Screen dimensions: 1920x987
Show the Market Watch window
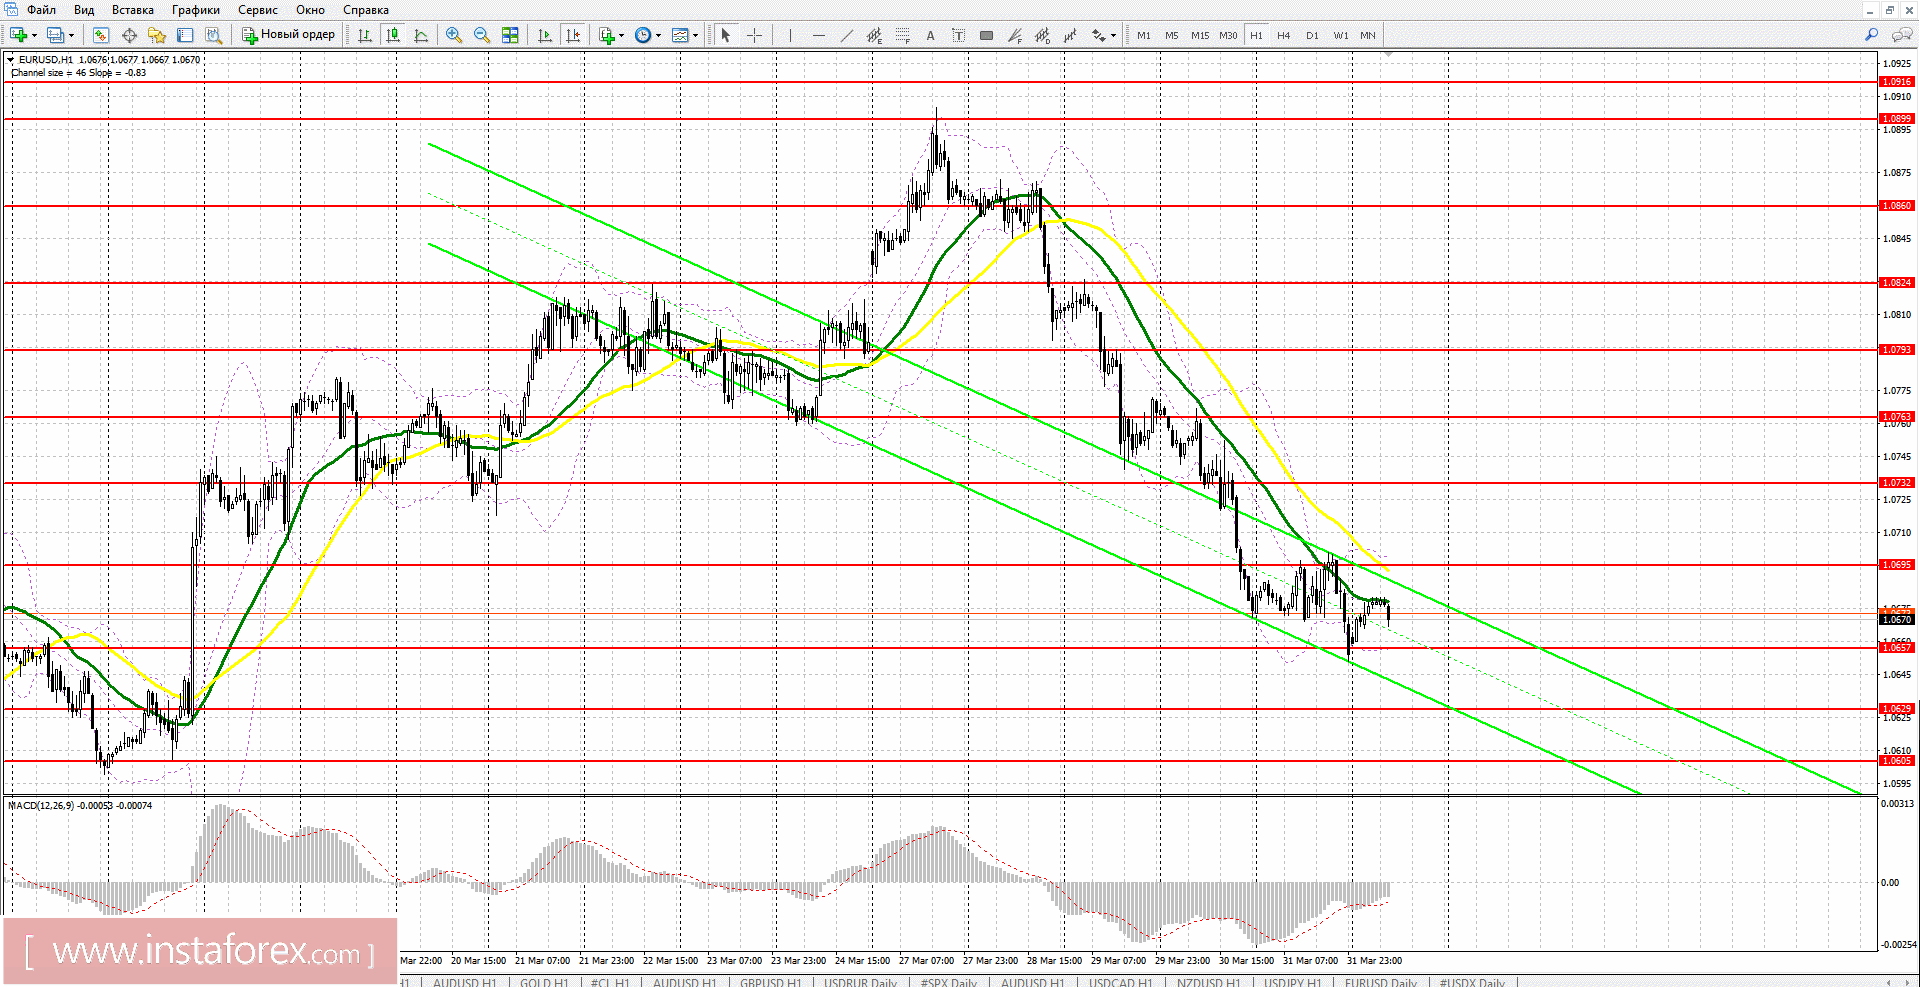click(x=101, y=35)
